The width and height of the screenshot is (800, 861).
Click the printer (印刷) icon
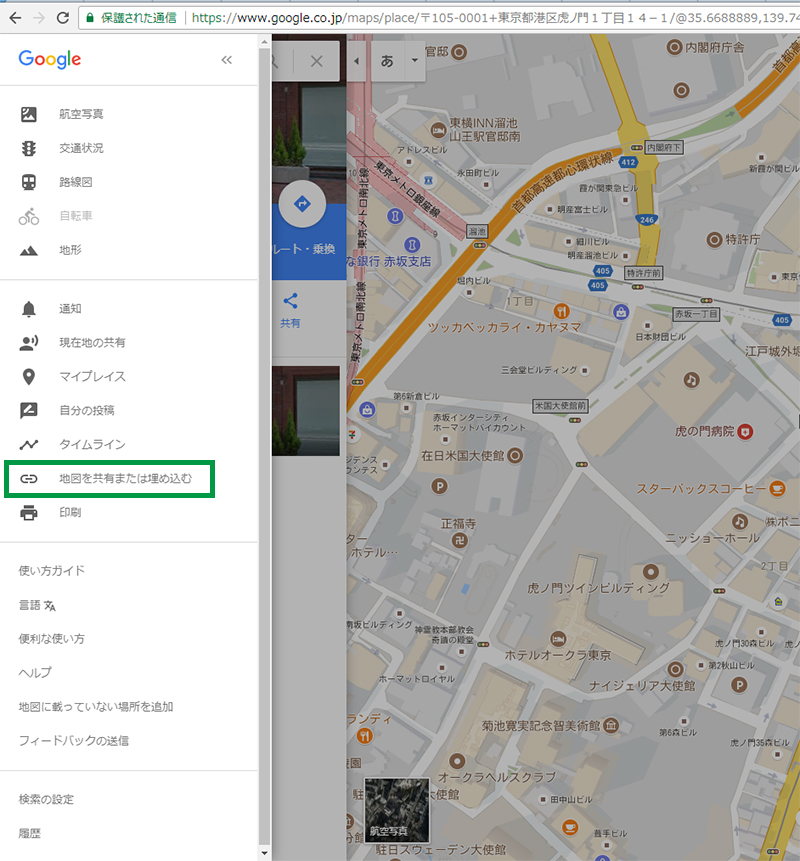click(29, 513)
